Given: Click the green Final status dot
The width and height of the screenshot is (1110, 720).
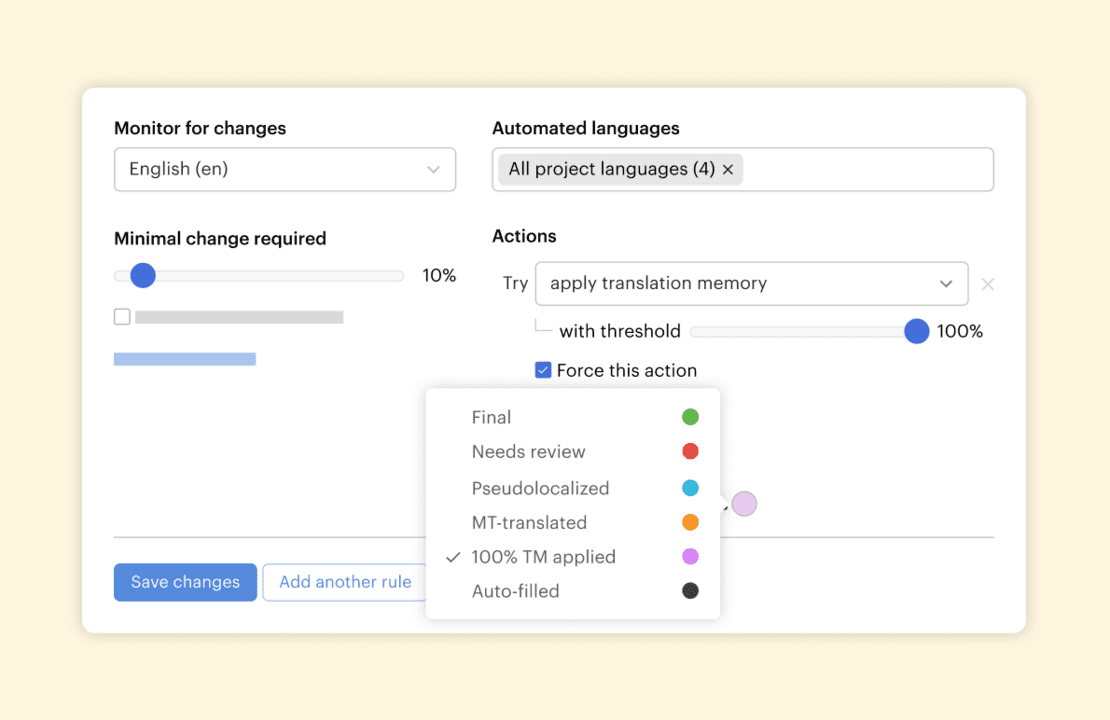Looking at the screenshot, I should click(690, 417).
